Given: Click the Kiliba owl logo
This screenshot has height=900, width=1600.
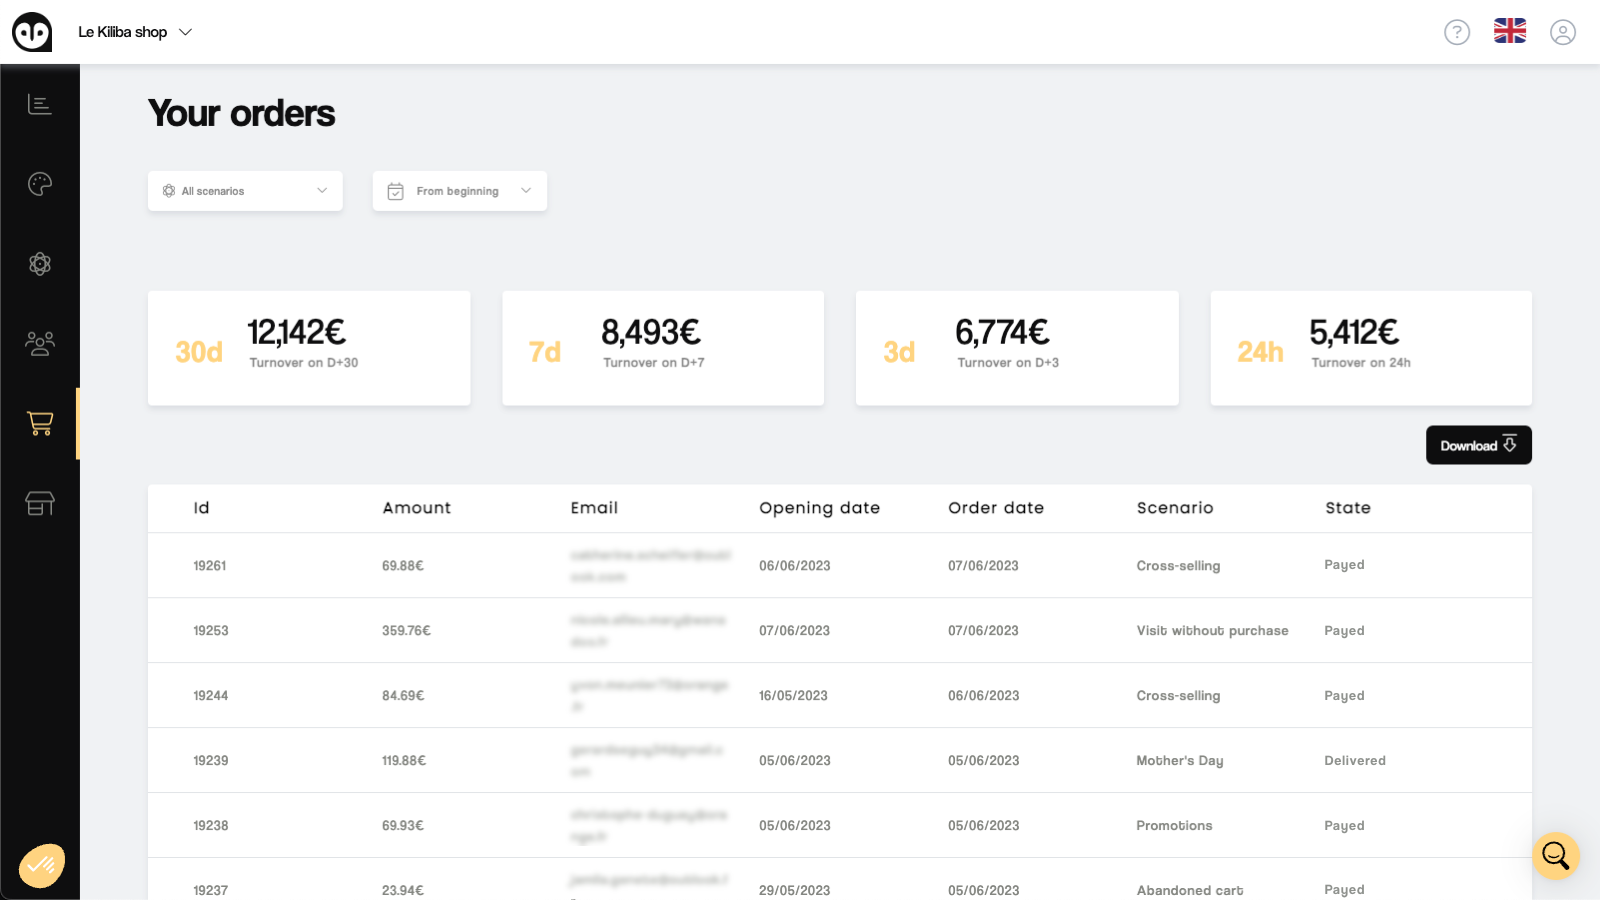Looking at the screenshot, I should 30,31.
